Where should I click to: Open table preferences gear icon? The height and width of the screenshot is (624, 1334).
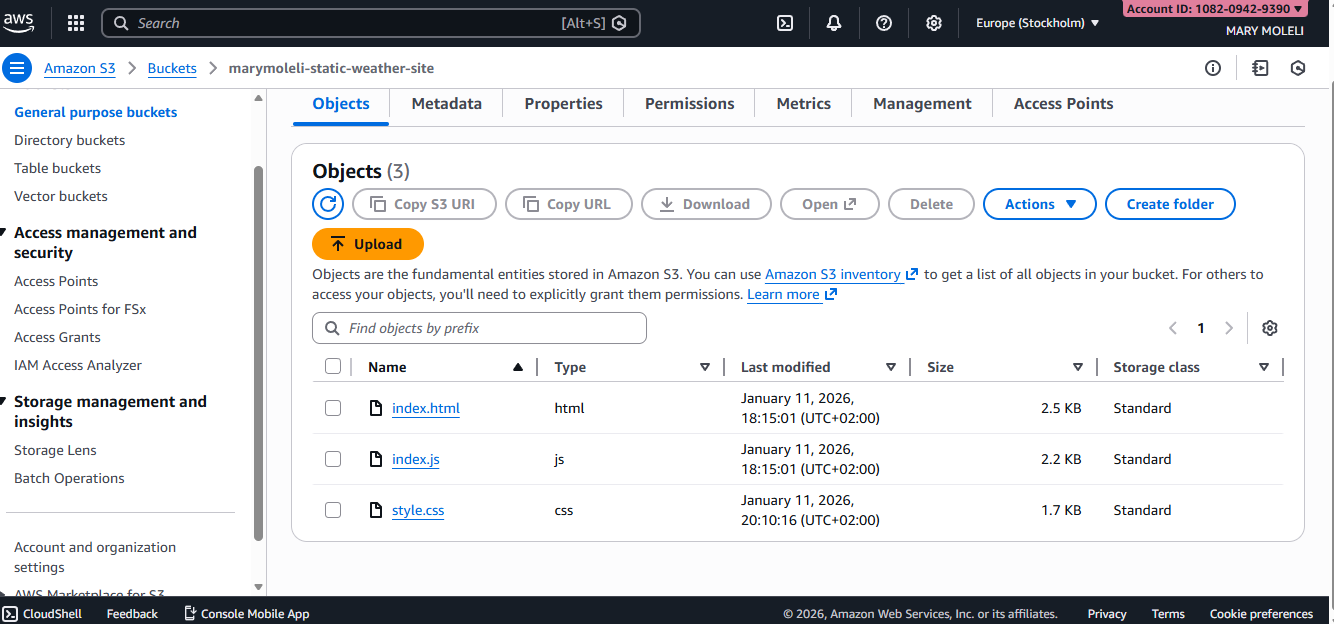(1270, 328)
